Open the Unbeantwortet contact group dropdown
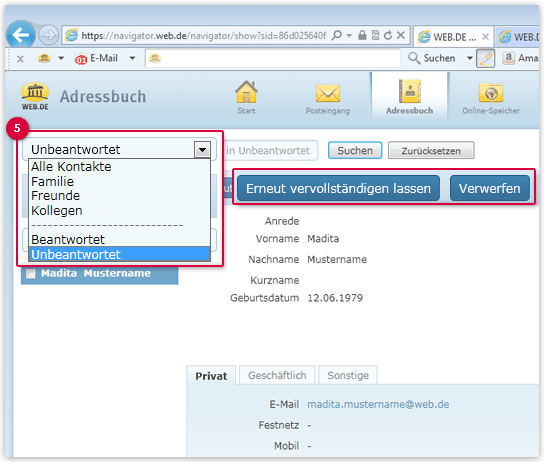 pos(203,150)
